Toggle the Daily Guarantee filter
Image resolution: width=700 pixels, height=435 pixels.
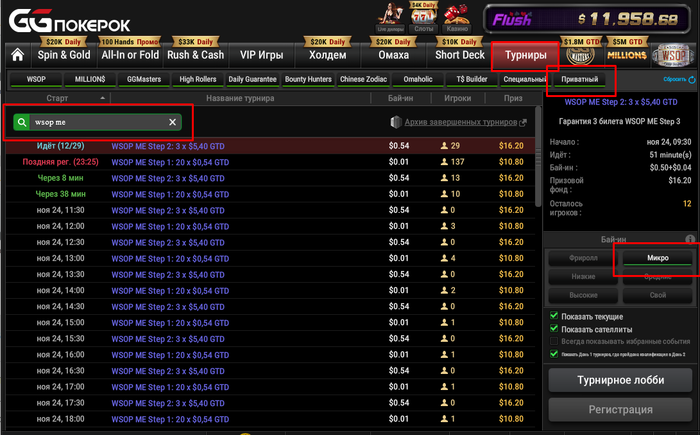point(252,79)
